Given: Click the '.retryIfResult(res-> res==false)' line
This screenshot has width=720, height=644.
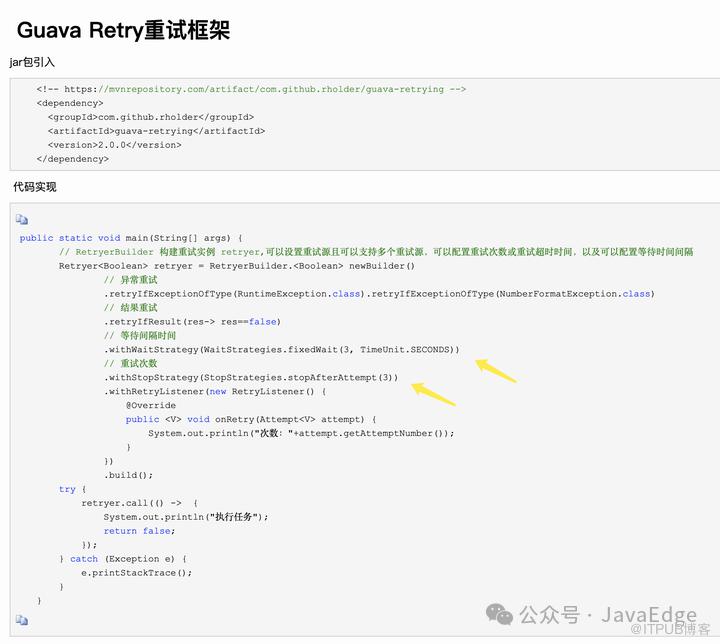Looking at the screenshot, I should tap(192, 322).
